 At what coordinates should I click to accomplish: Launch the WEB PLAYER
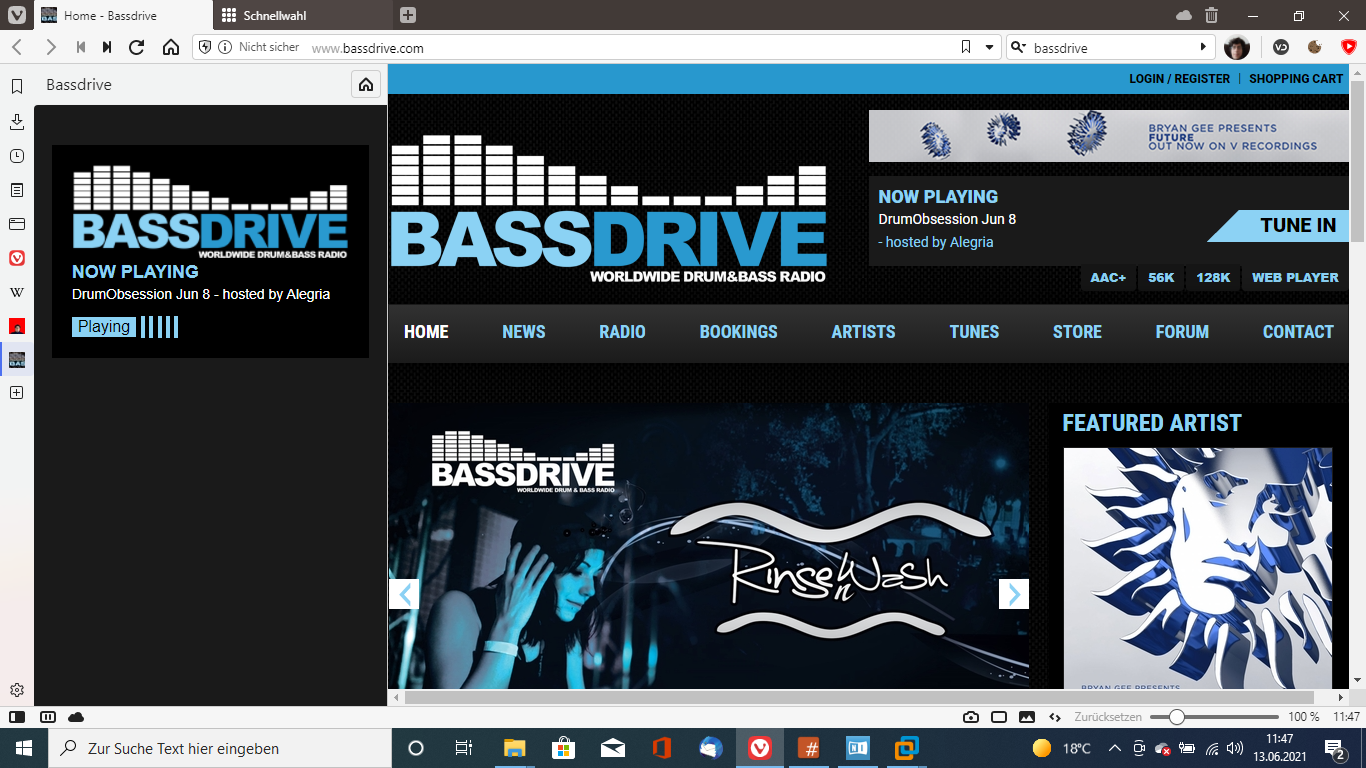(1295, 278)
